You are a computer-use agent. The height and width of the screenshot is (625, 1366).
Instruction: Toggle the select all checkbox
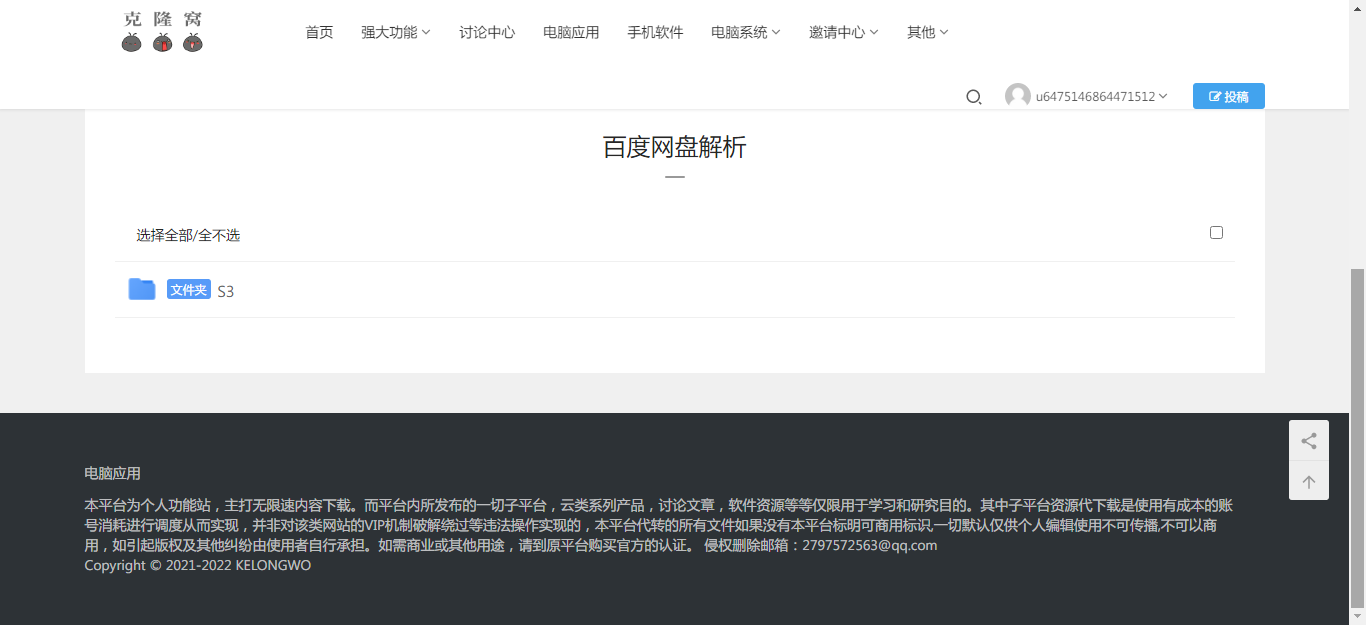(1216, 233)
